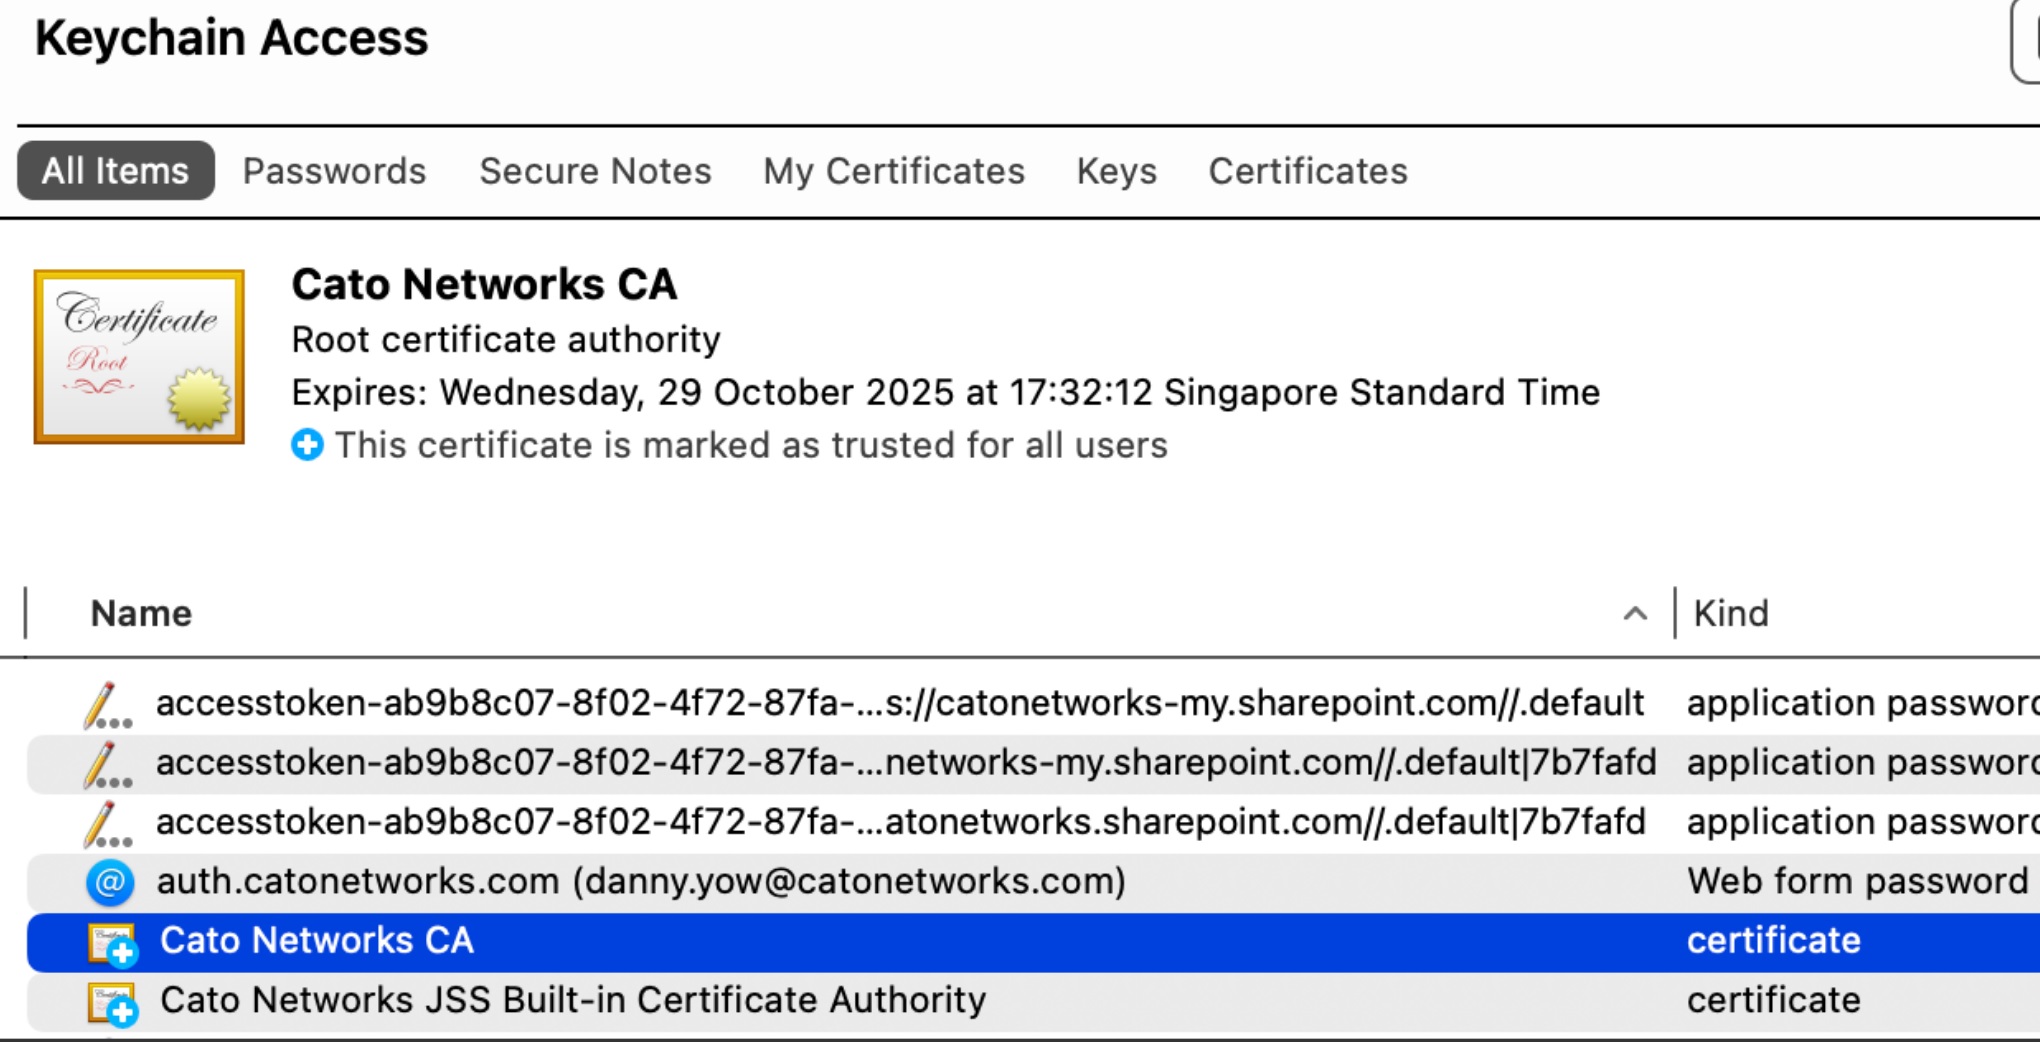Screen dimensions: 2040x1042
Task: Click the Cato Networks CA heading
Action: point(484,284)
